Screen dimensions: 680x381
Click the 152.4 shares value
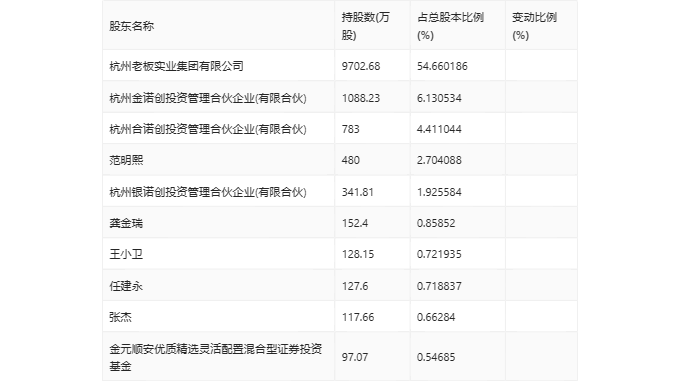(355, 223)
